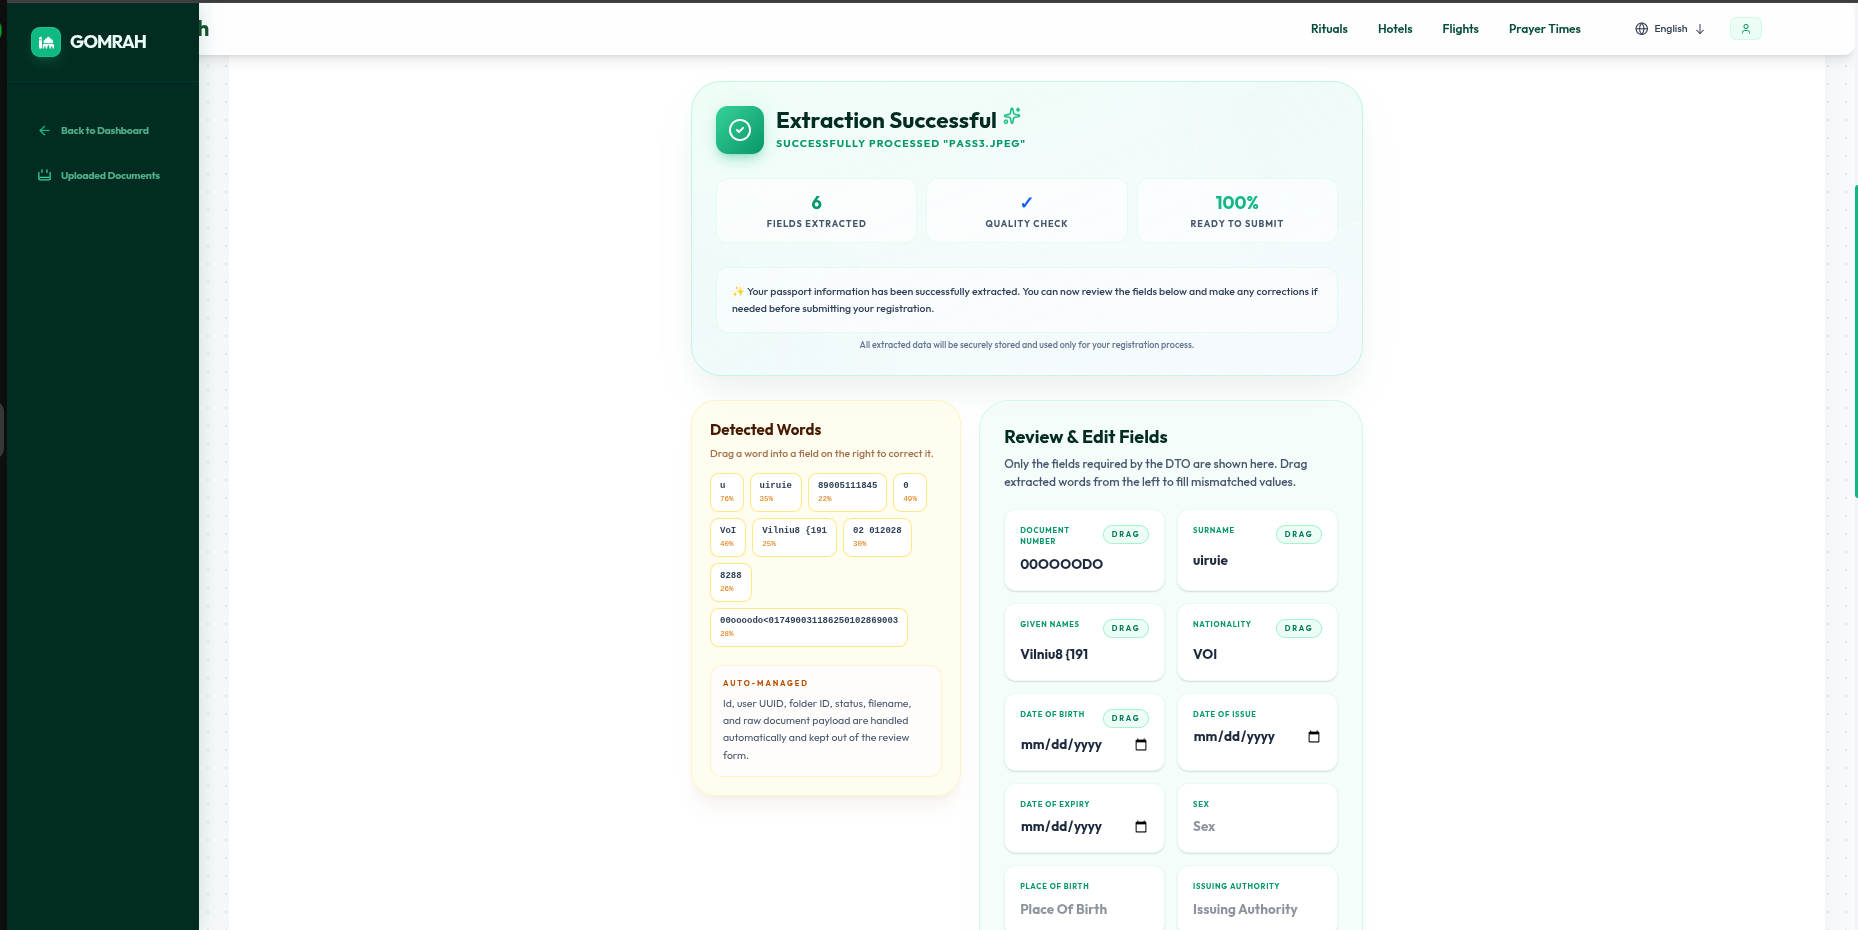The height and width of the screenshot is (930, 1858).
Task: Click into the Issuing Authority field
Action: pyautogui.click(x=1257, y=909)
